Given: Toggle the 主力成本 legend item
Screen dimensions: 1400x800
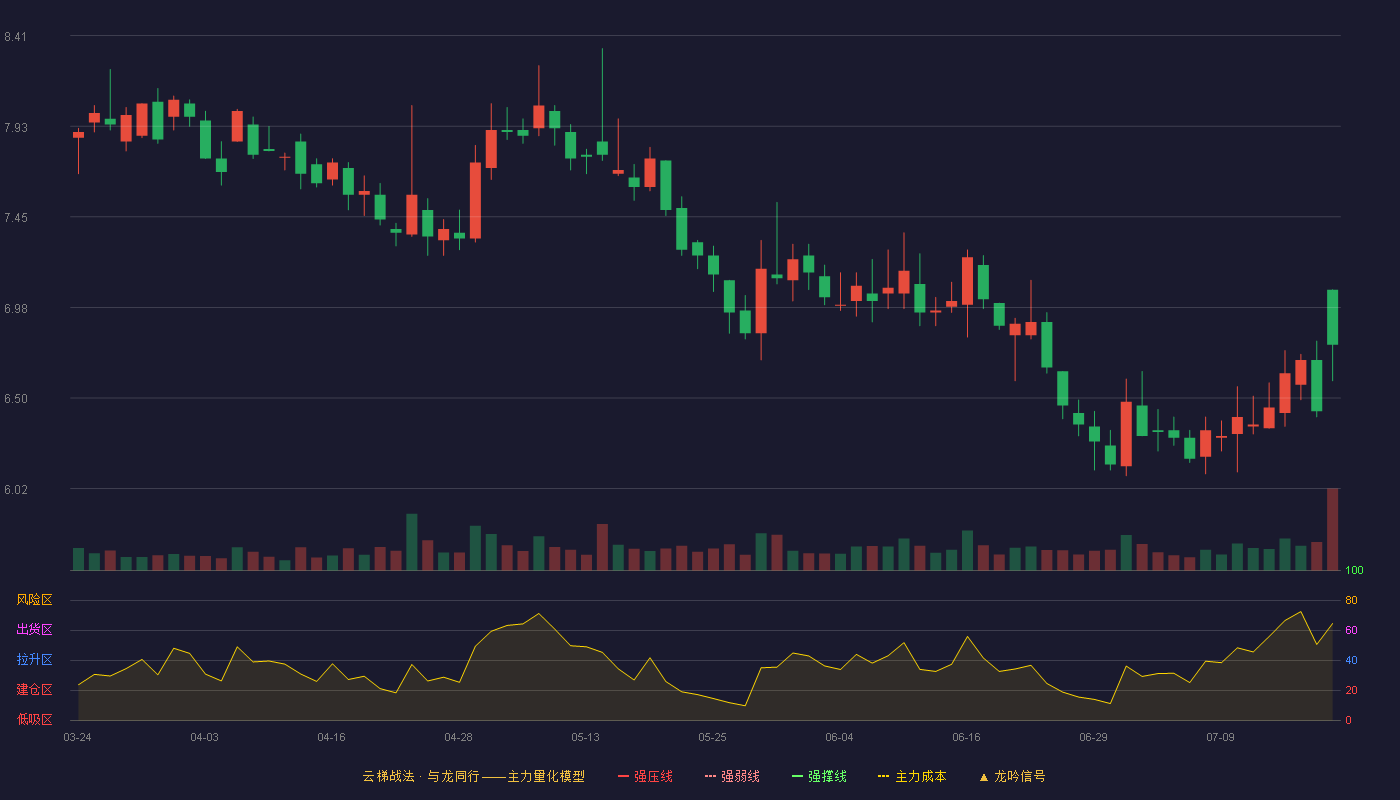Looking at the screenshot, I should coord(912,776).
